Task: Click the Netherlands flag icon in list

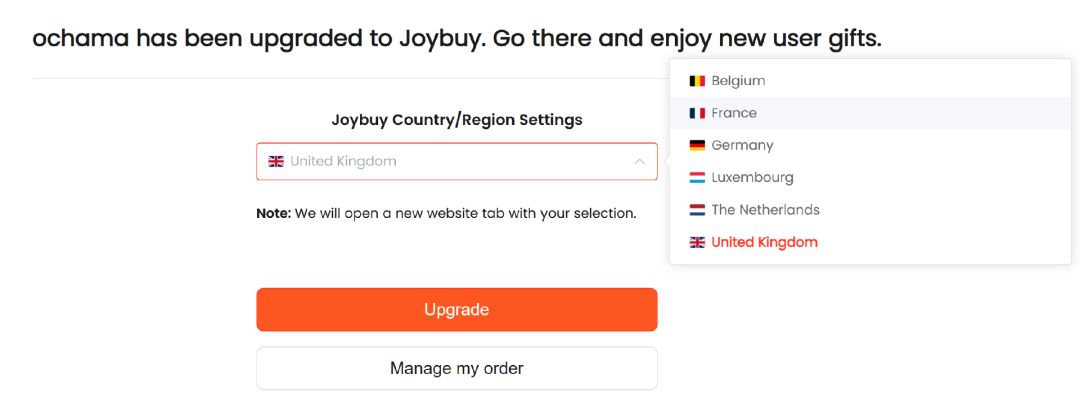Action: (697, 210)
